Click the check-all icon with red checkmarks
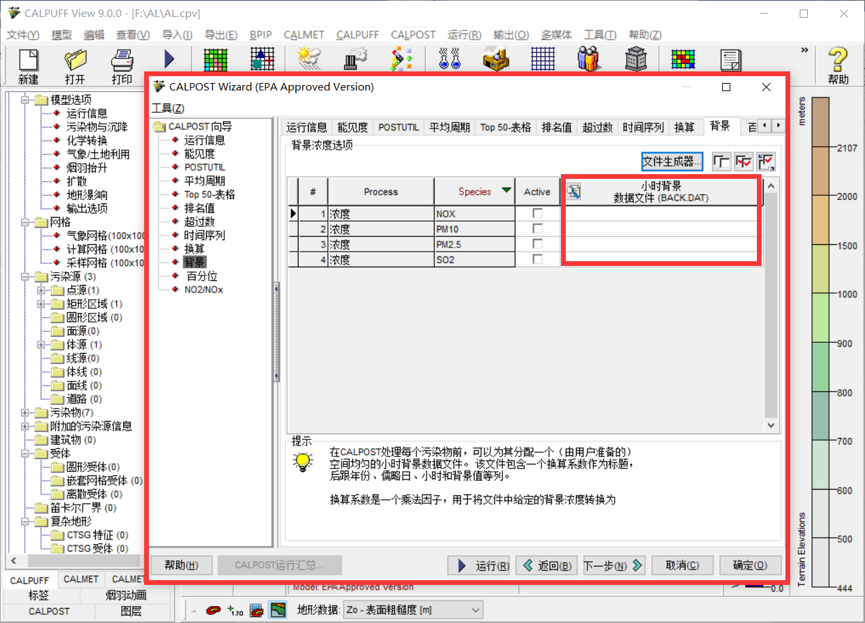The width and height of the screenshot is (865, 623). pyautogui.click(x=743, y=162)
